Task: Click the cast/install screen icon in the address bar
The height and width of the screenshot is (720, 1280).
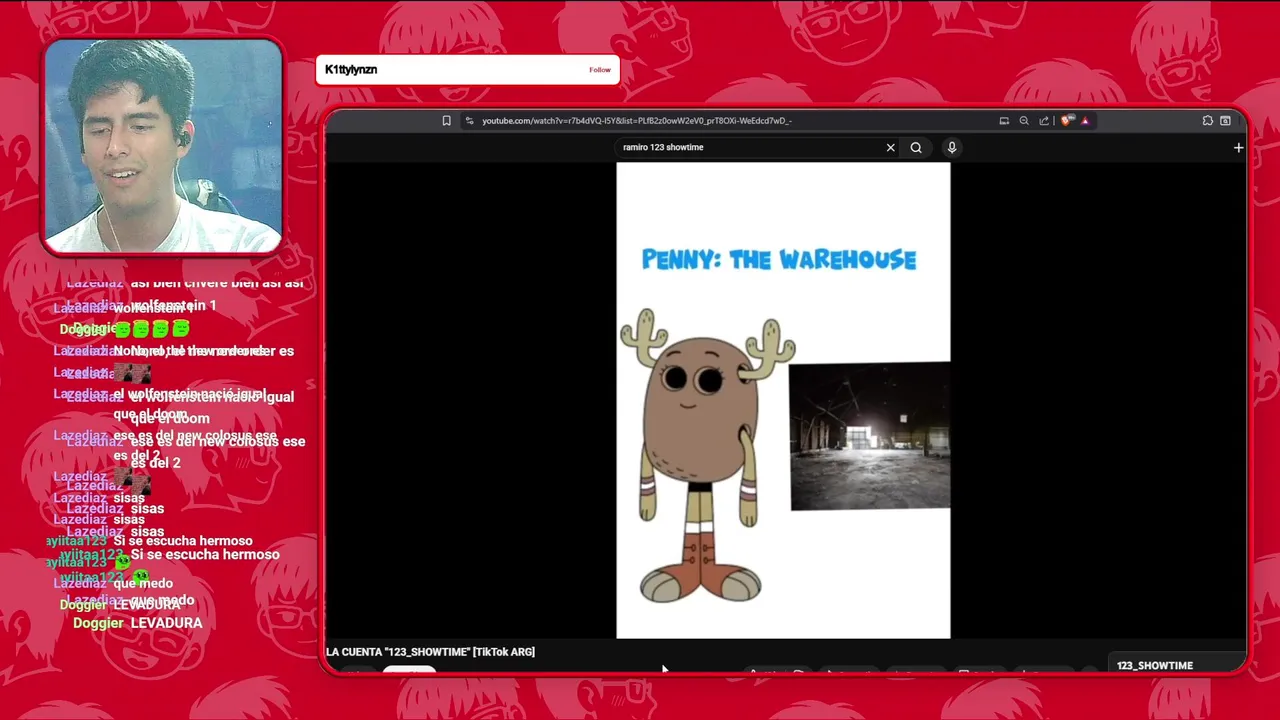Action: click(x=1004, y=121)
